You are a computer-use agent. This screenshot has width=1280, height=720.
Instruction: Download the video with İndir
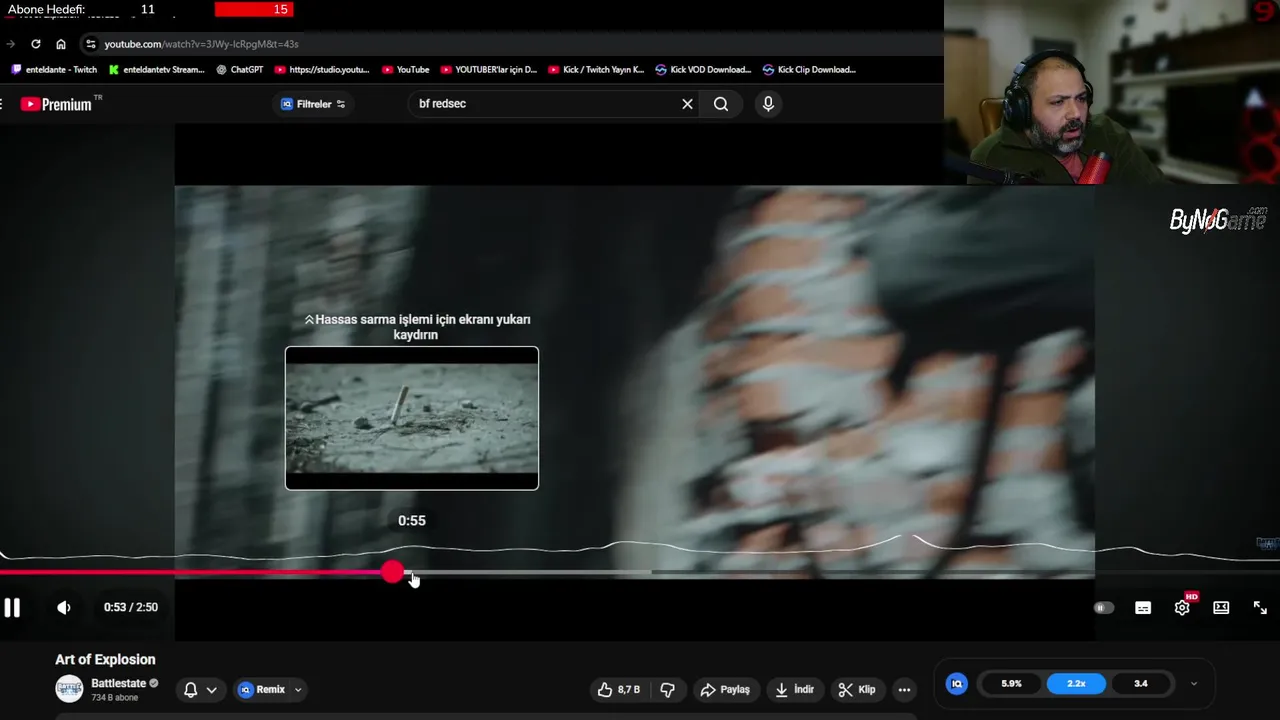click(x=795, y=690)
